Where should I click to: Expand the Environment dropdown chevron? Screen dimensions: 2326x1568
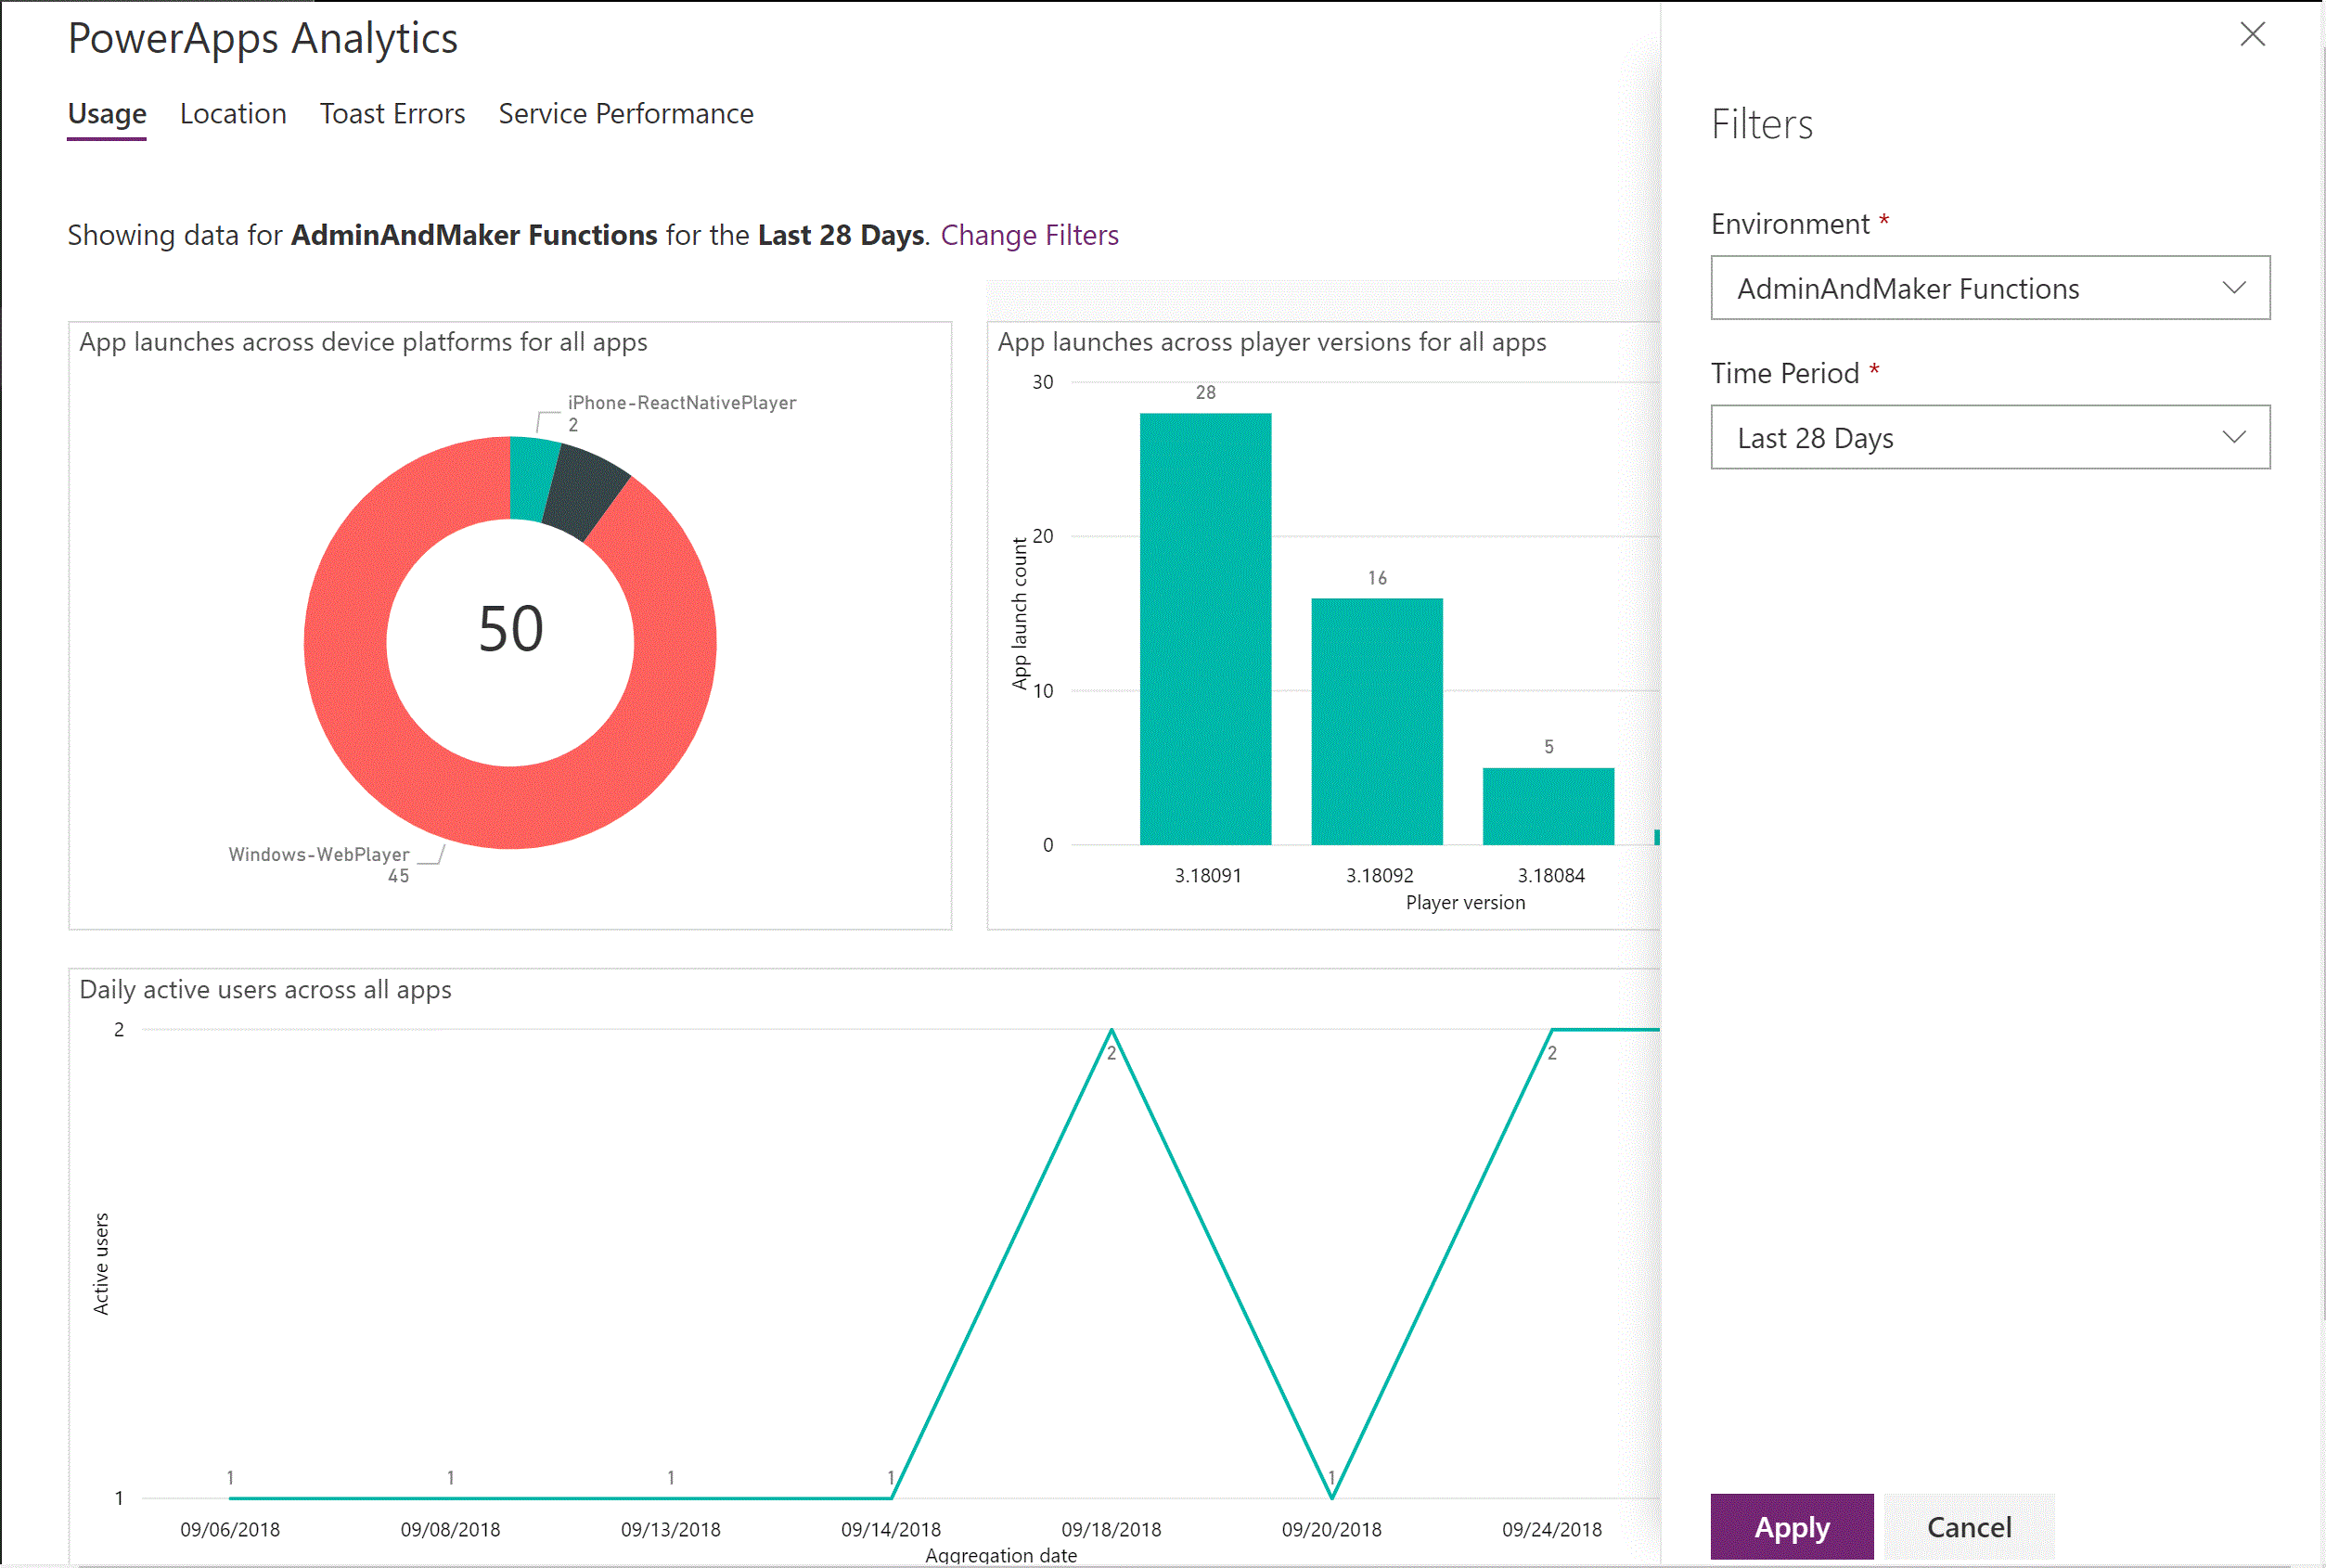pos(2233,288)
